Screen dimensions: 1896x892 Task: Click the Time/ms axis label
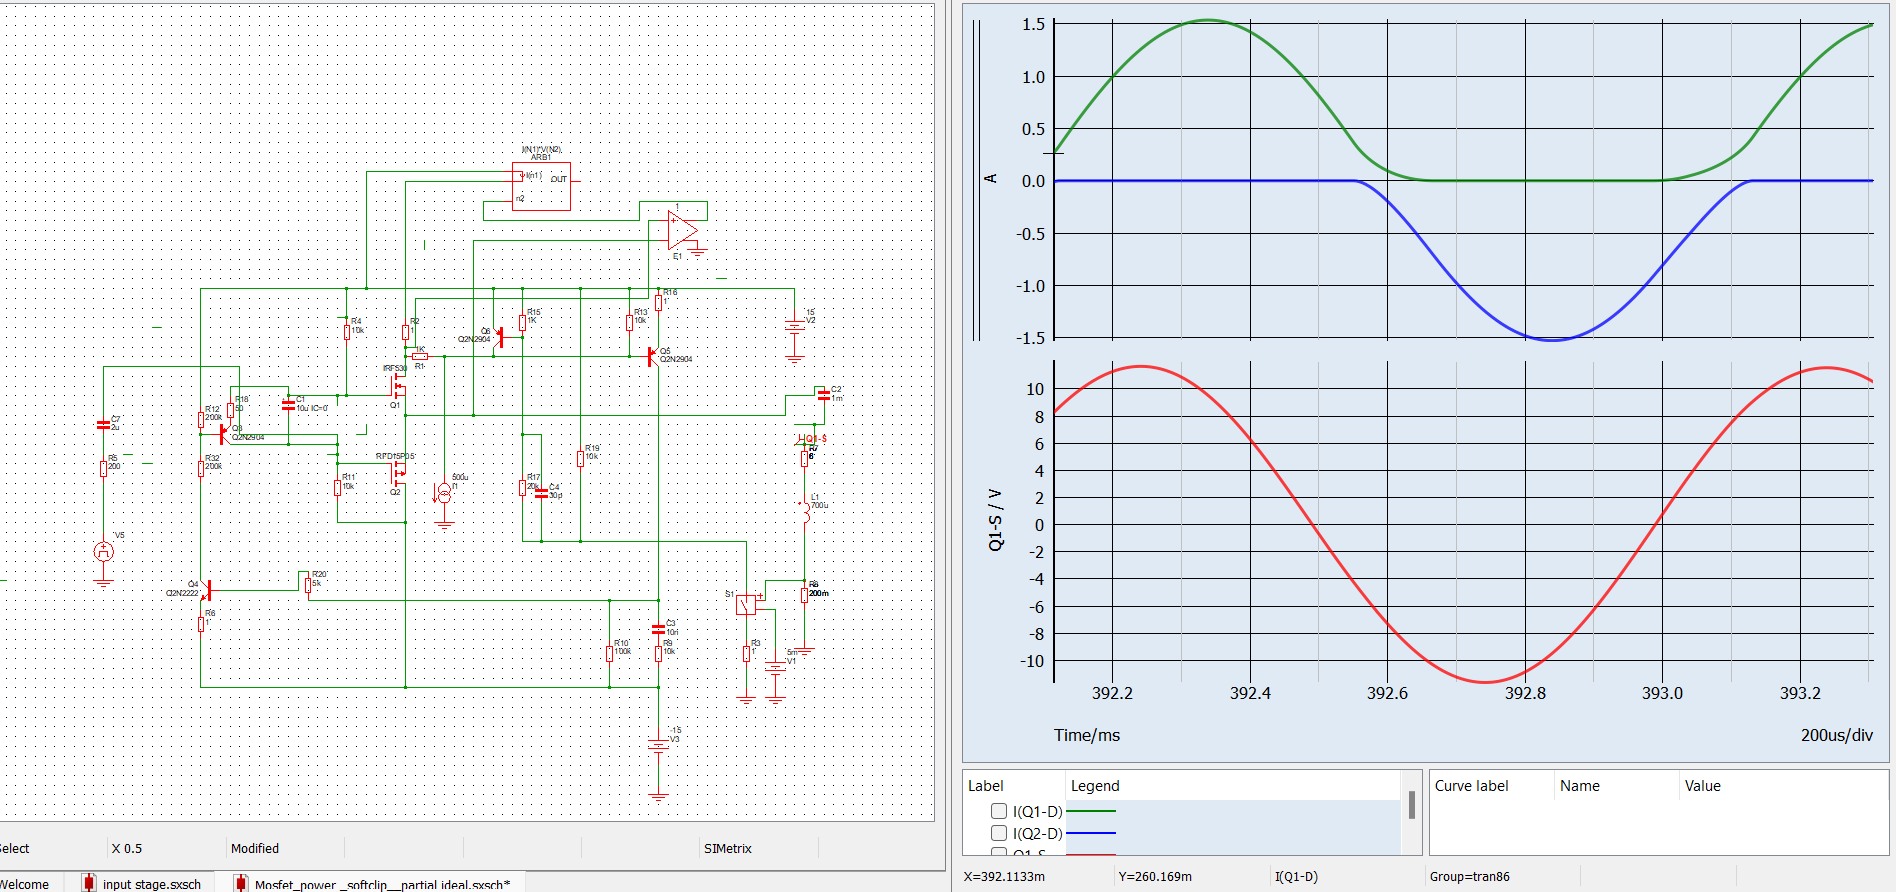coord(1087,735)
